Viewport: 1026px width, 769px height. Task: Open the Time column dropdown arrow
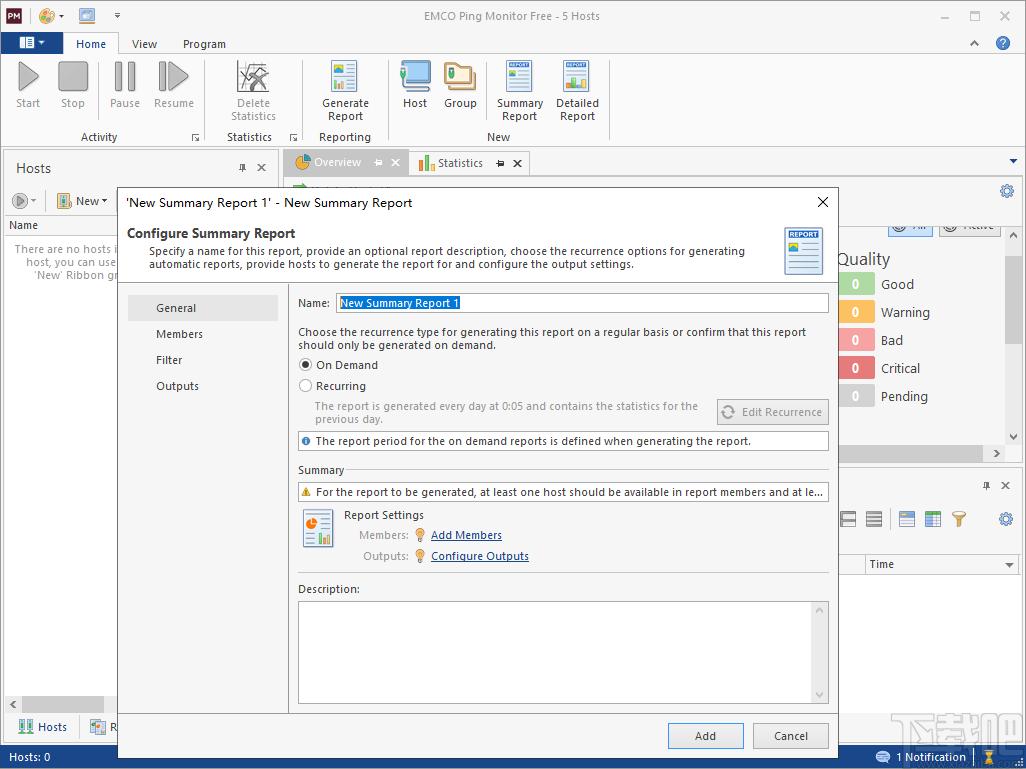click(1009, 565)
